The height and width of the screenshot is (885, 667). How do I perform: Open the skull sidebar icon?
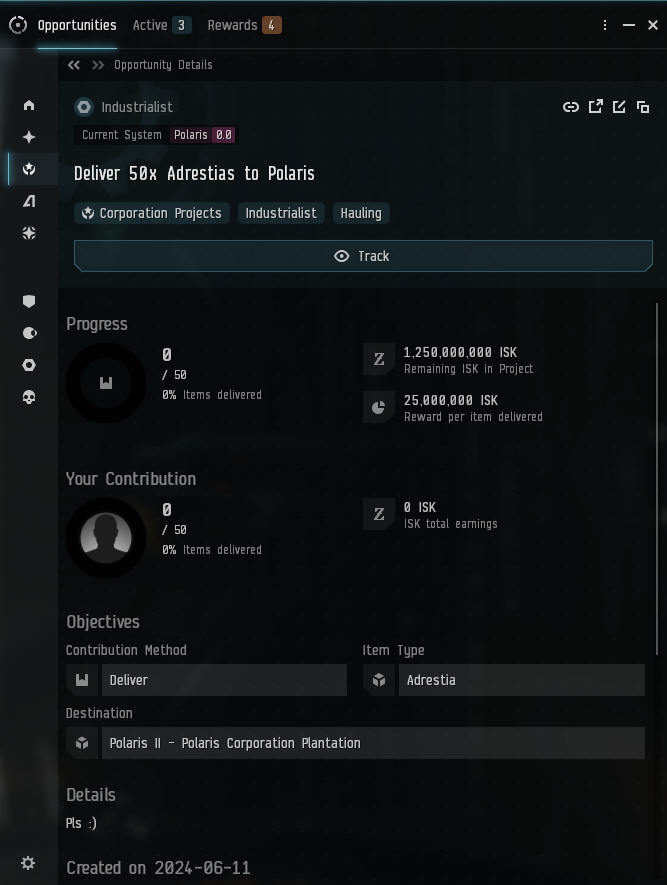29,397
